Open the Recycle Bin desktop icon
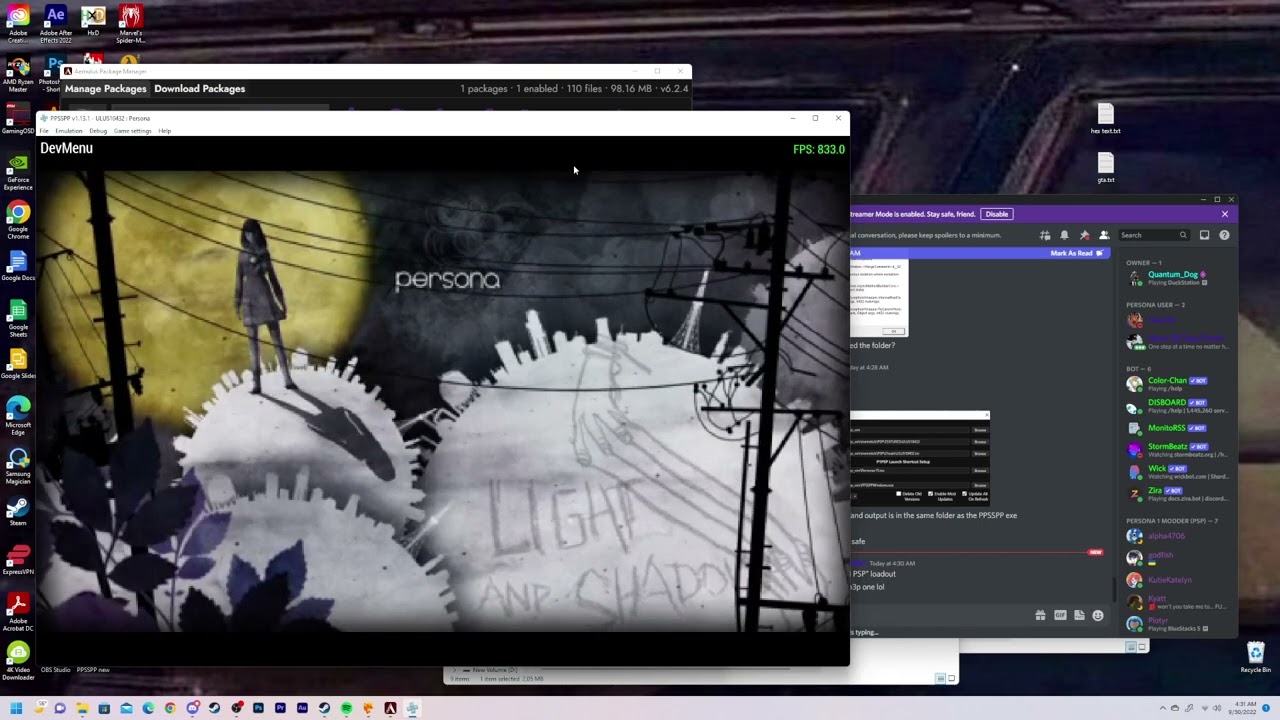This screenshot has height=720, width=1280. coord(1255,658)
